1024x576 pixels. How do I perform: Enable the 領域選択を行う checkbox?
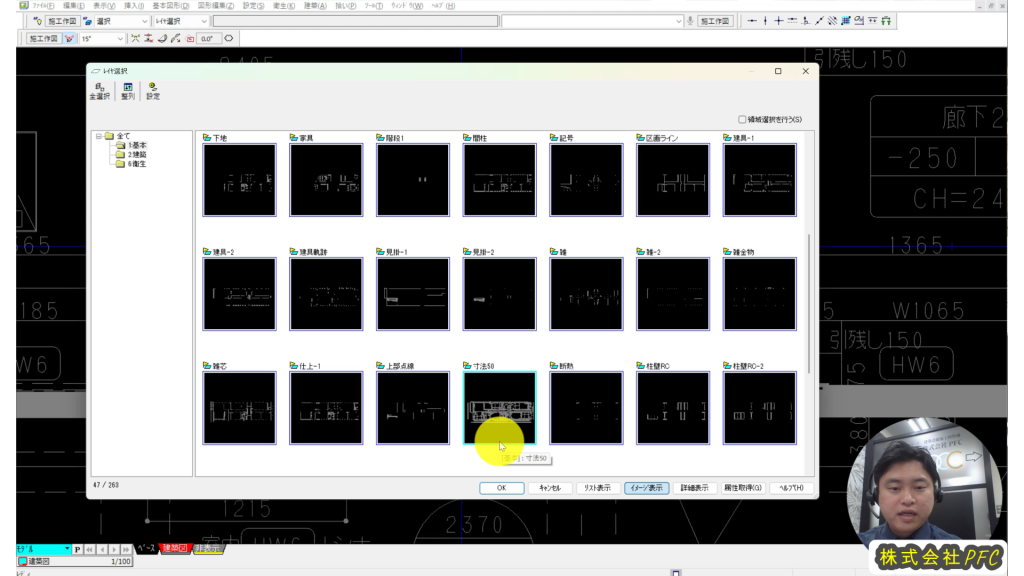click(x=742, y=119)
